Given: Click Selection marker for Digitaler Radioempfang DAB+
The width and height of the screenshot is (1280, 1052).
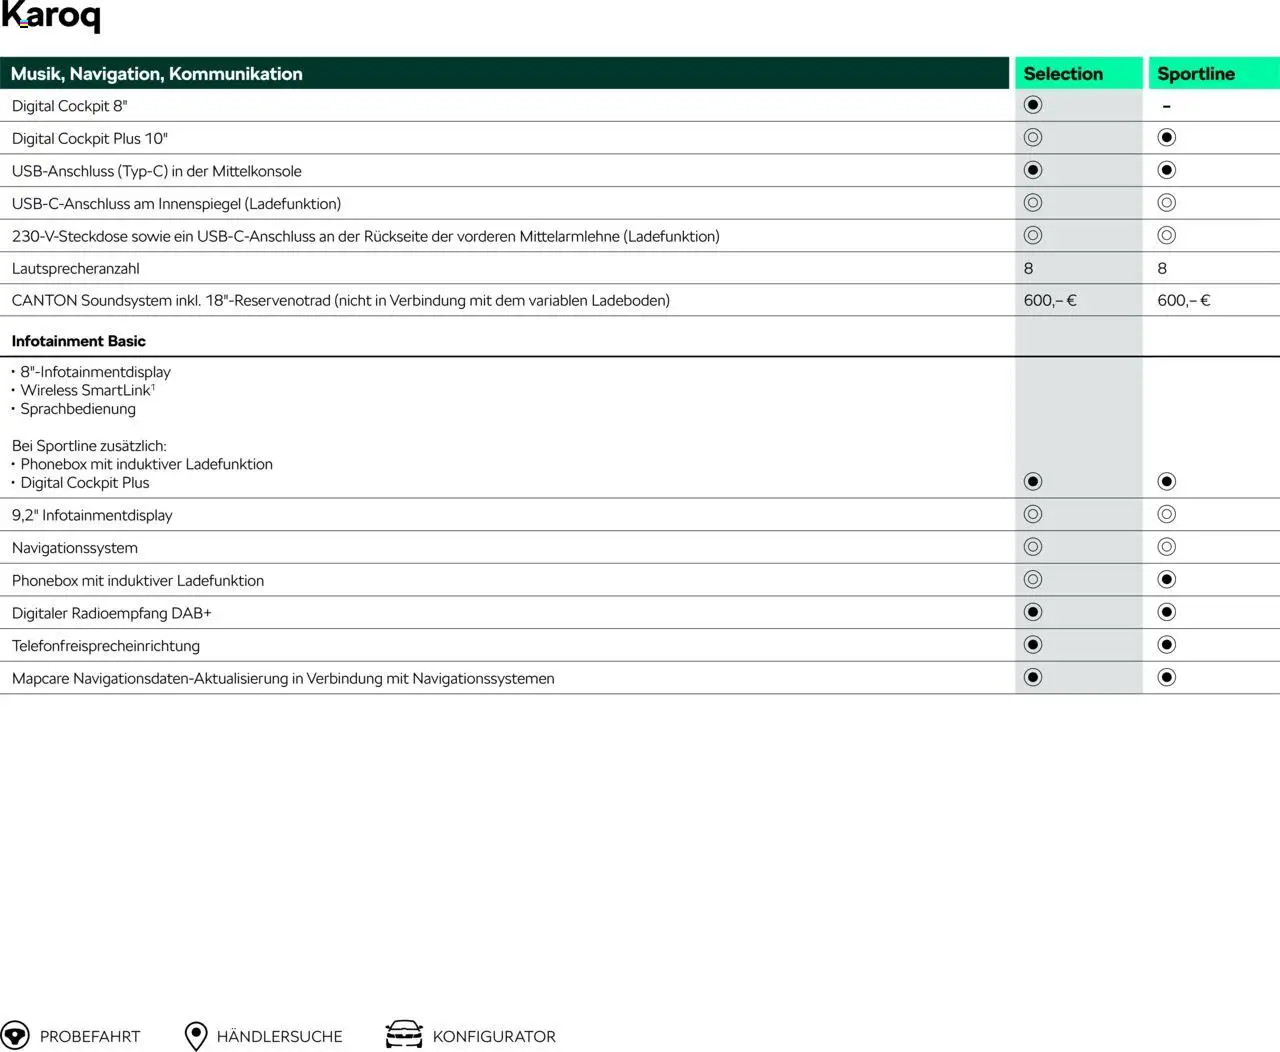Looking at the screenshot, I should click(1033, 612).
